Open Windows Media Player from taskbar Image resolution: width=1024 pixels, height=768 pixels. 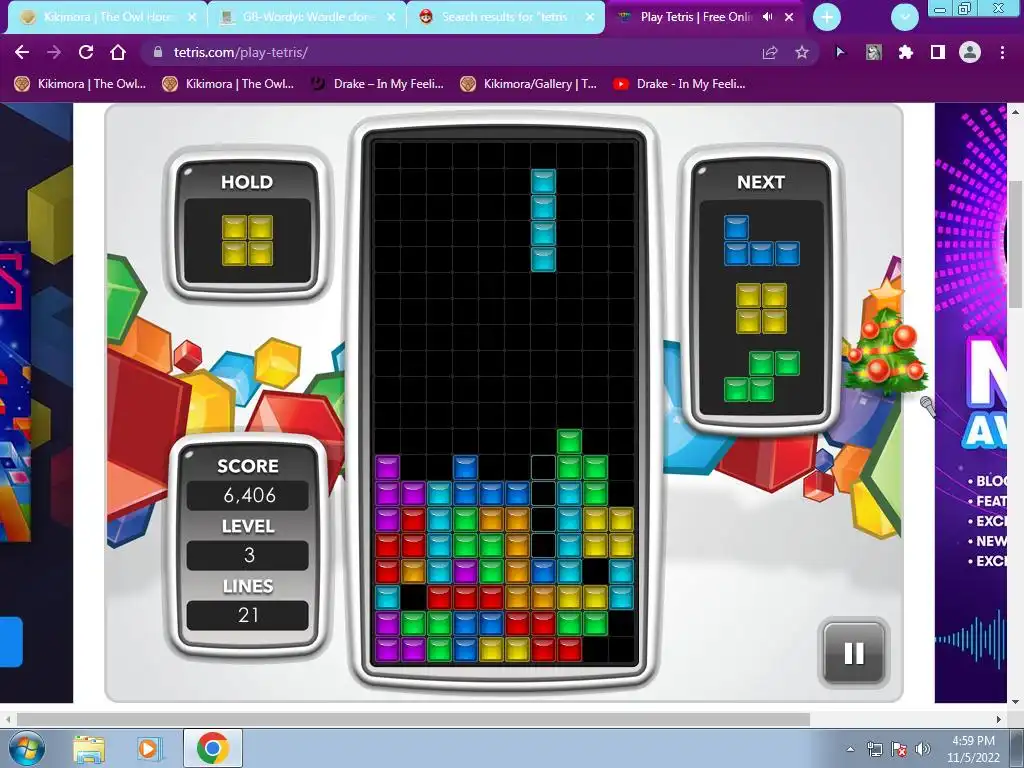point(149,748)
